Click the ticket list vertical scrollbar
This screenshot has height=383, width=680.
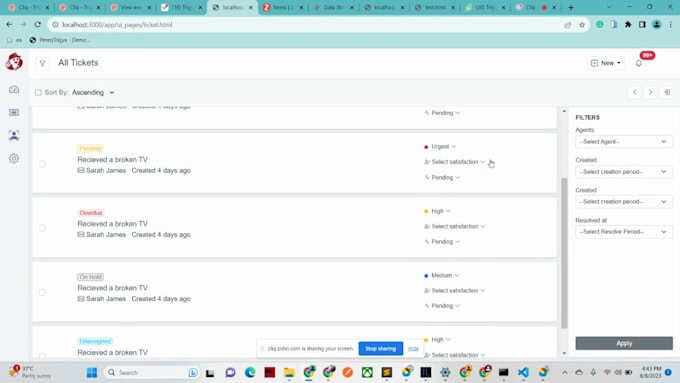tap(564, 252)
